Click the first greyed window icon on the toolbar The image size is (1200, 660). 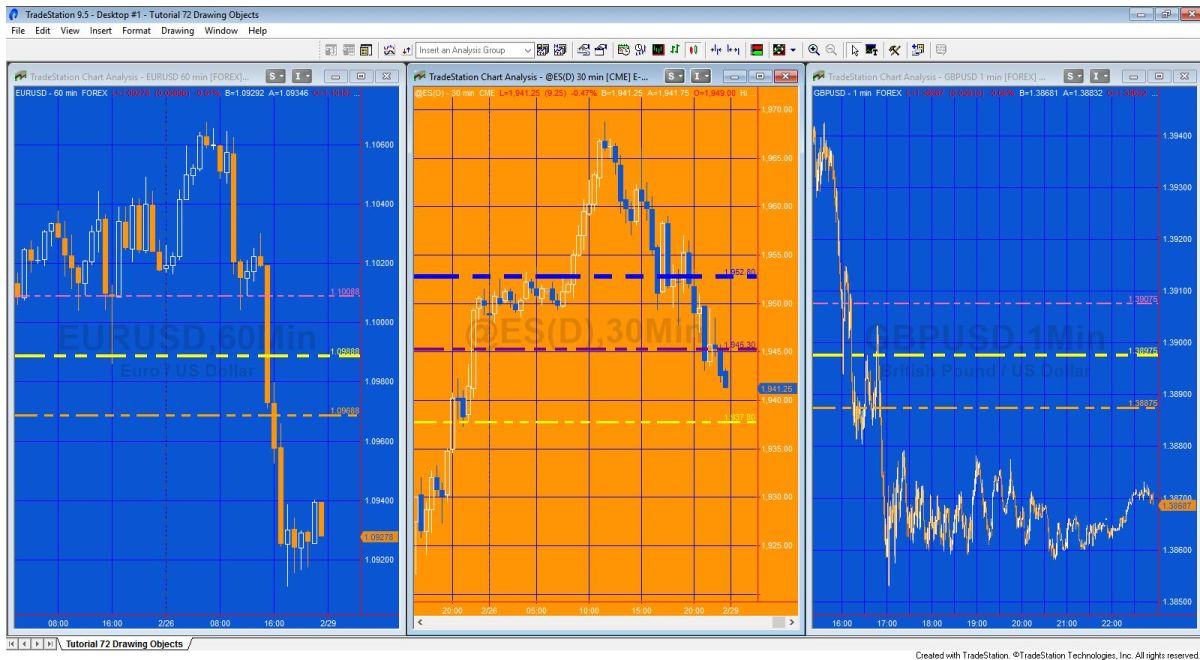click(331, 50)
